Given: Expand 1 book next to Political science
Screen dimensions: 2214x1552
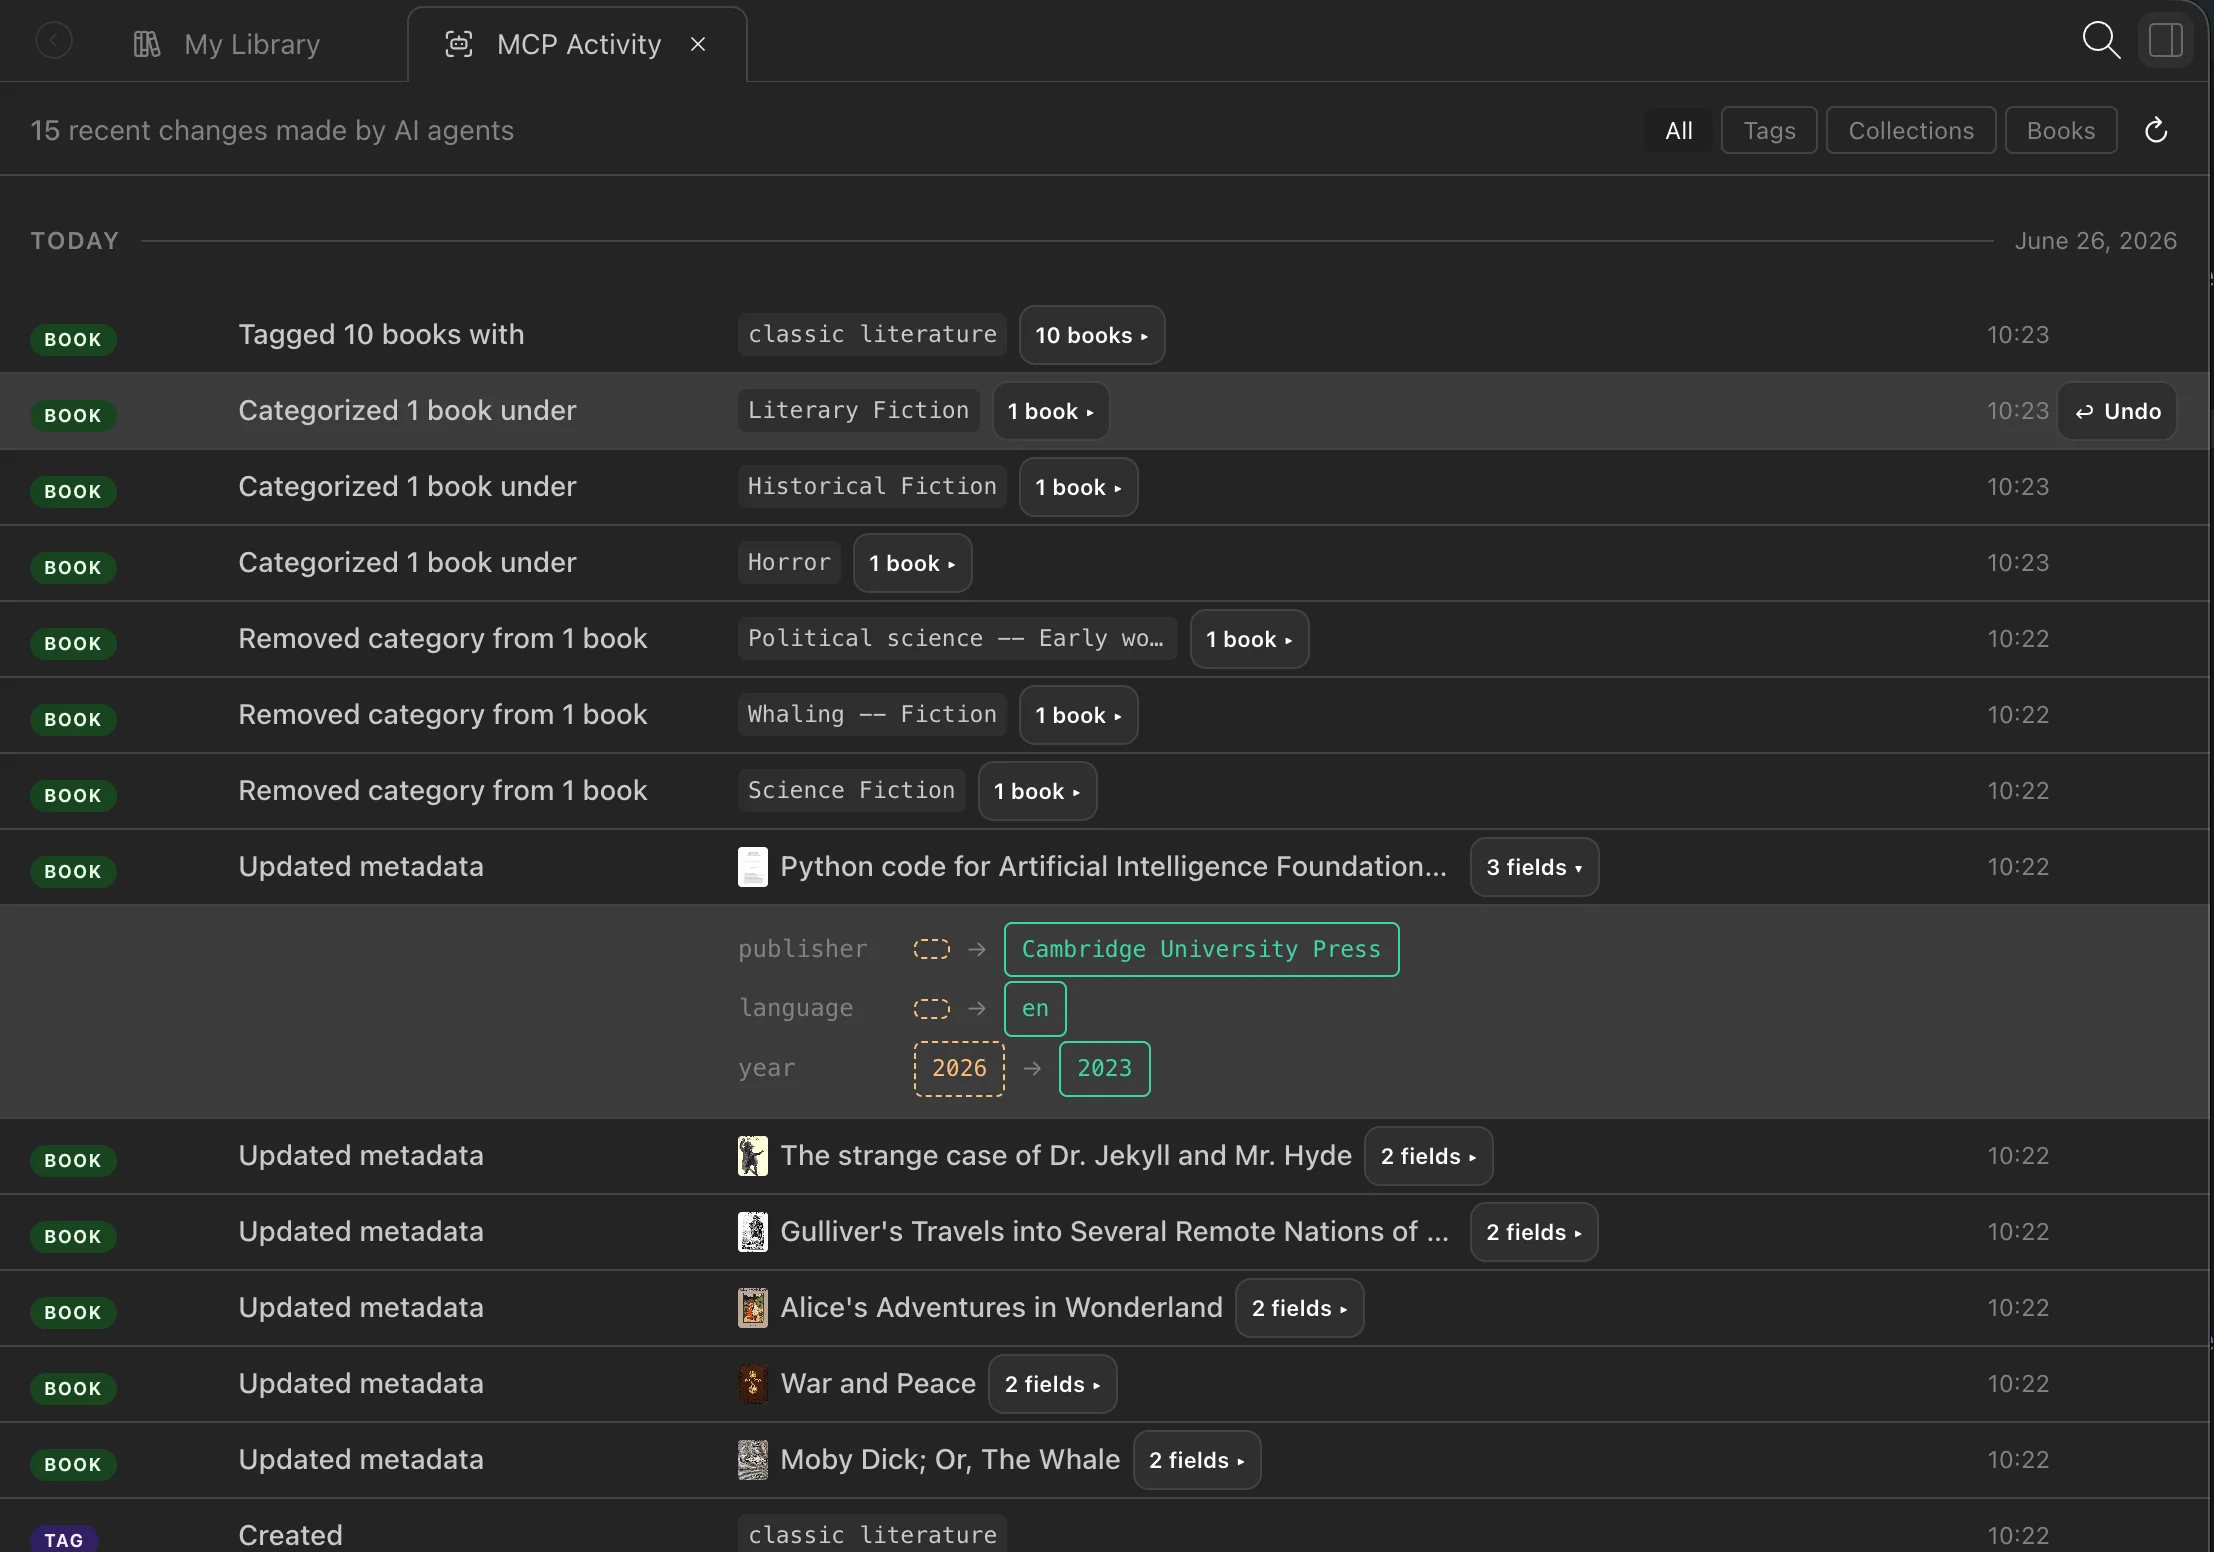Looking at the screenshot, I should 1250,639.
